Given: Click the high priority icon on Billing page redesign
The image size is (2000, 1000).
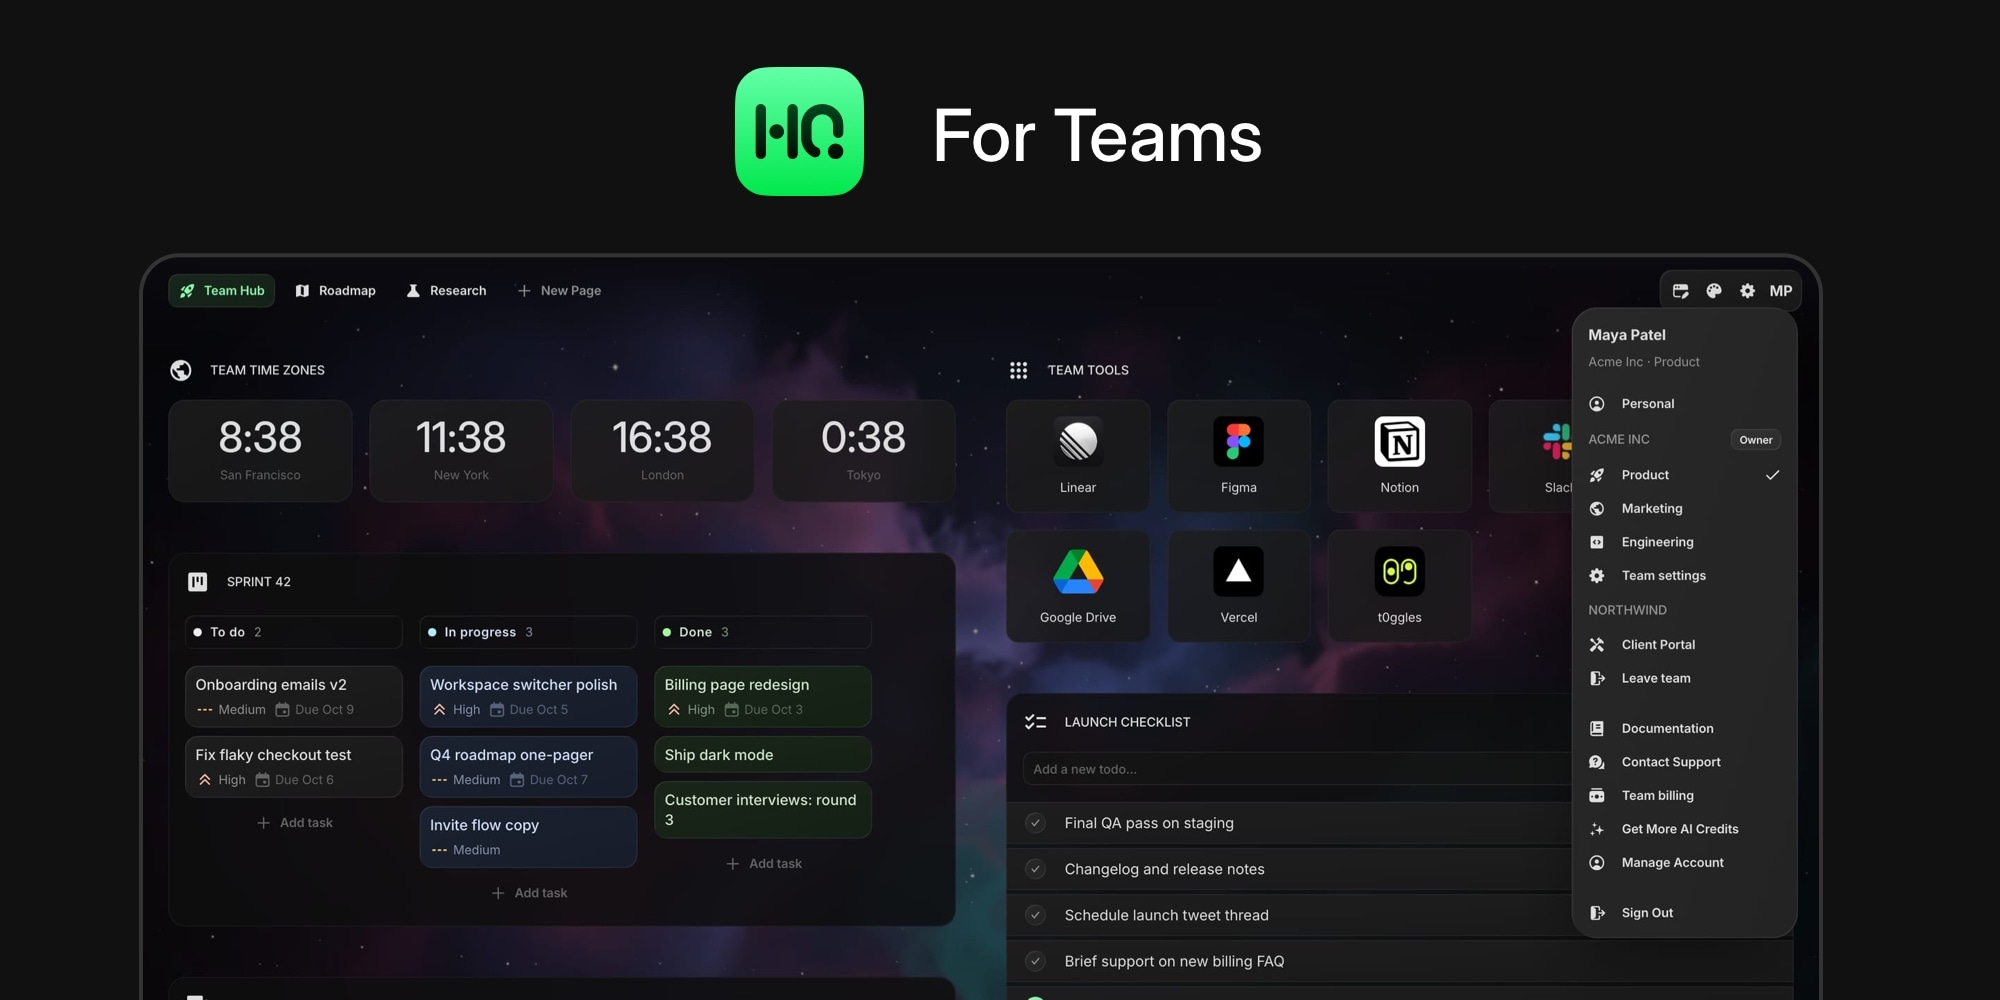Looking at the screenshot, I should [674, 710].
